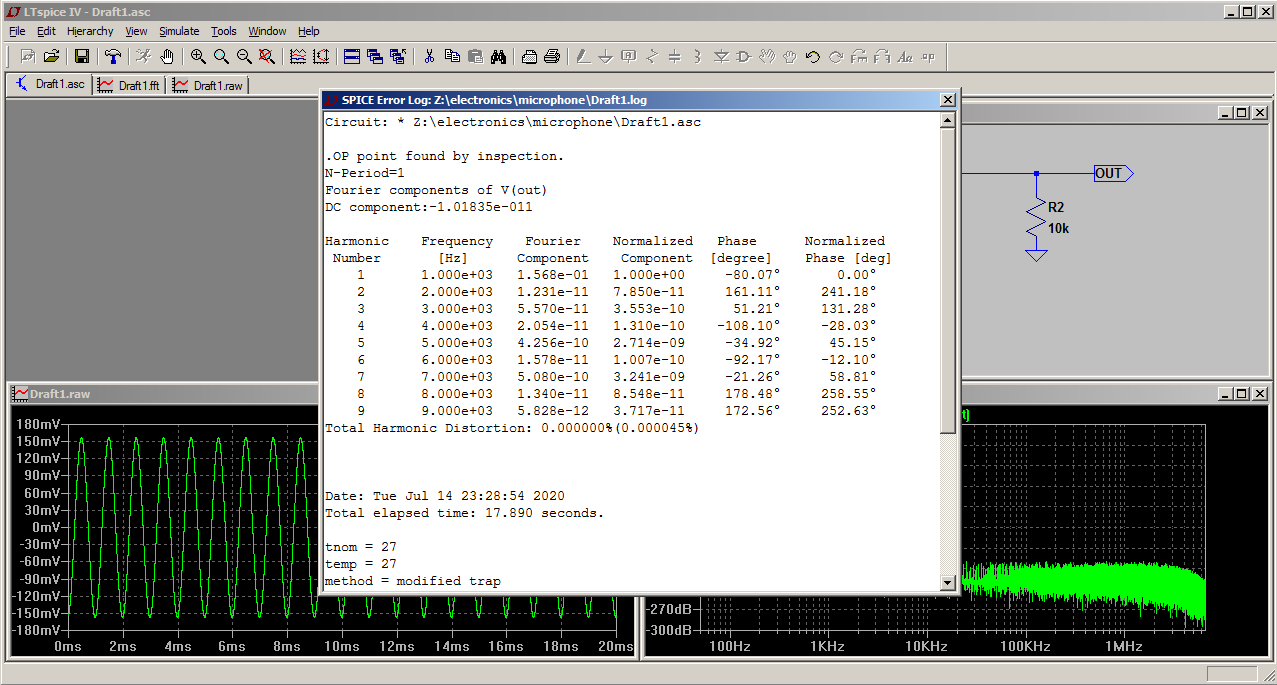Create a new schematic with the toolbar icon
Viewport: 1277px width, 685px height.
click(27, 56)
